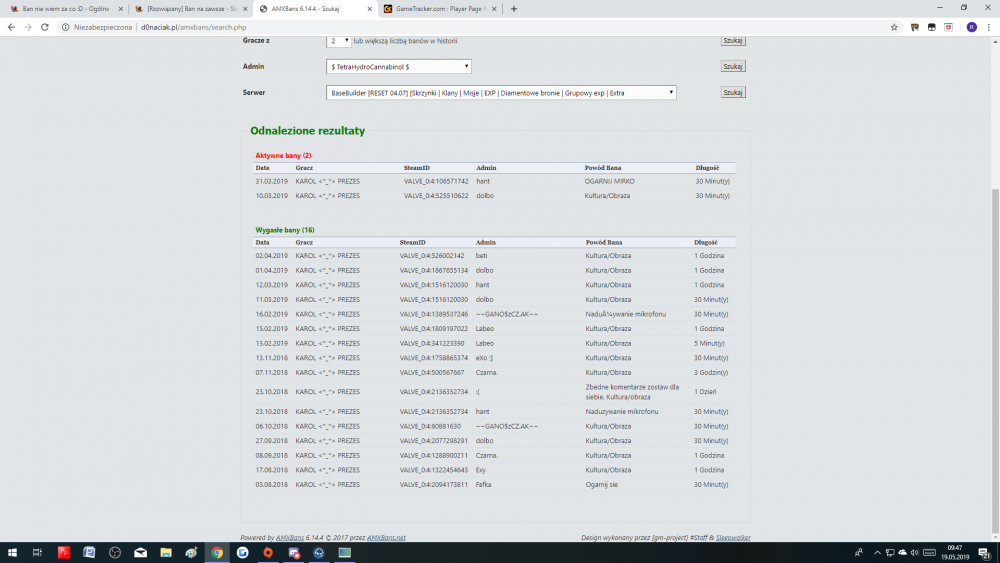1000x563 pixels.
Task: Click reason 'Naduzywanie mikrofonu' by hant
Action: (x=622, y=412)
